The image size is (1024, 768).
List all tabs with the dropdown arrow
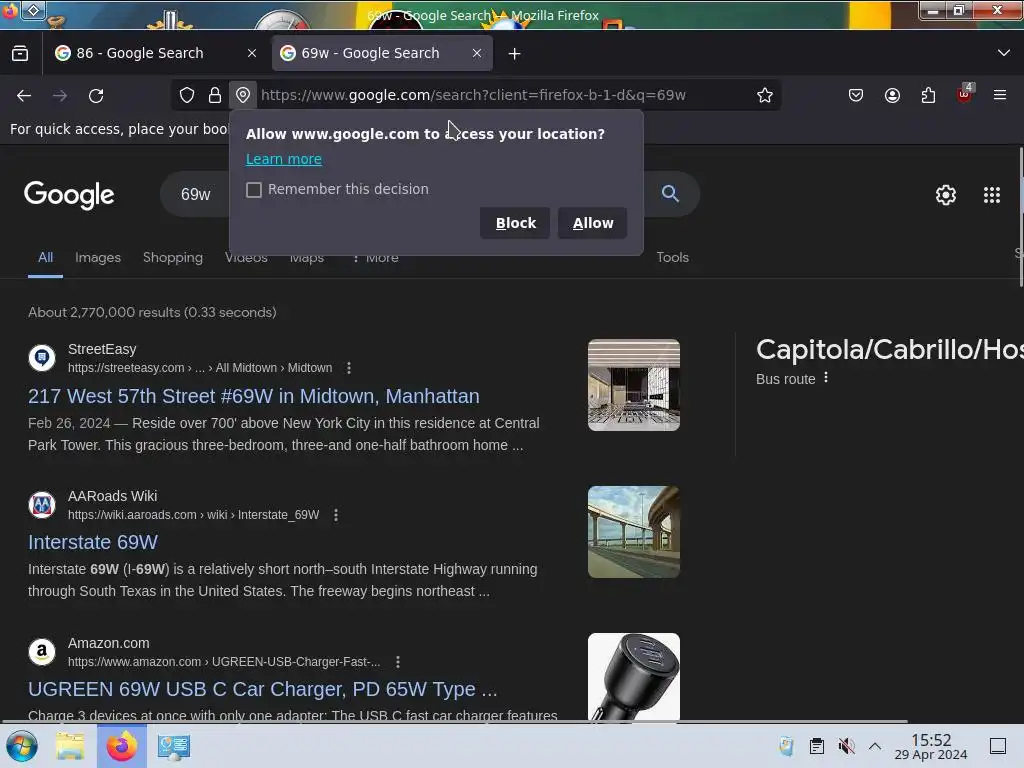[1004, 53]
